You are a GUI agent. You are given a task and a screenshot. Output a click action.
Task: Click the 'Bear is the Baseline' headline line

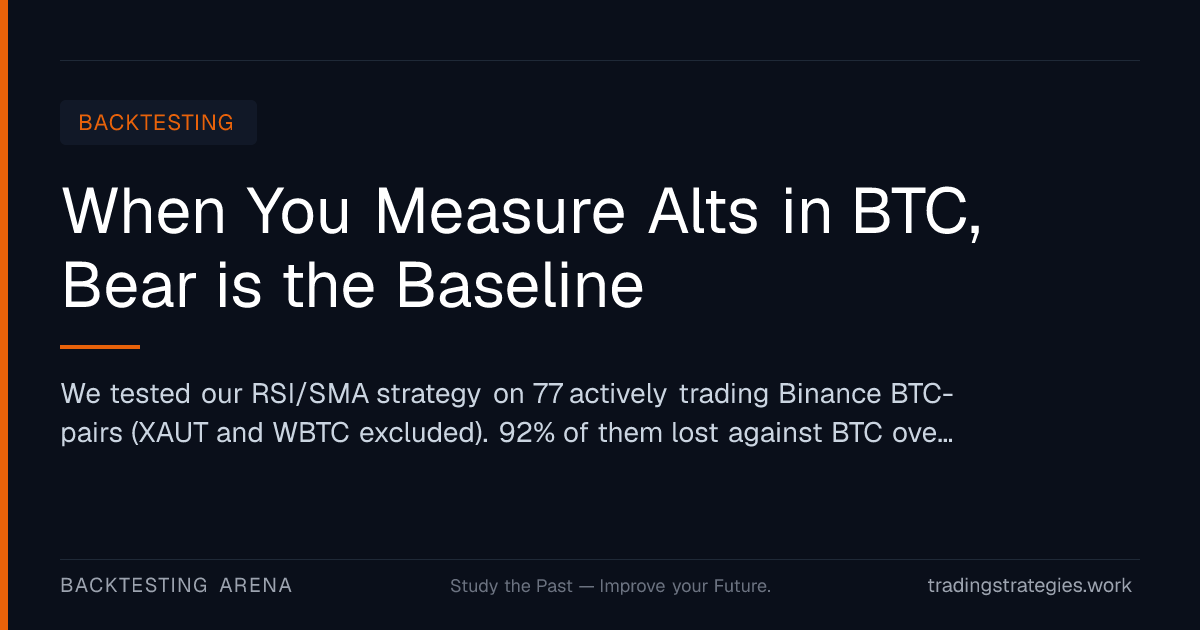coord(353,286)
